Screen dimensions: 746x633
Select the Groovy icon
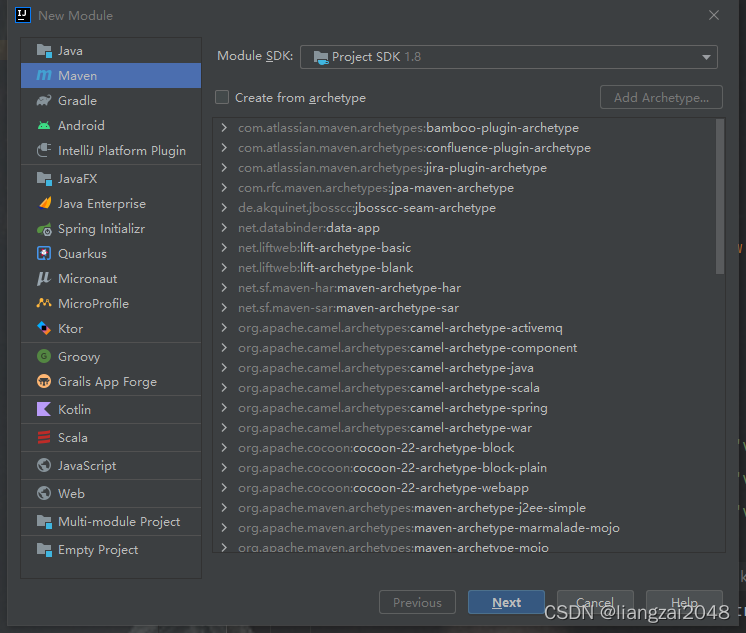click(44, 356)
